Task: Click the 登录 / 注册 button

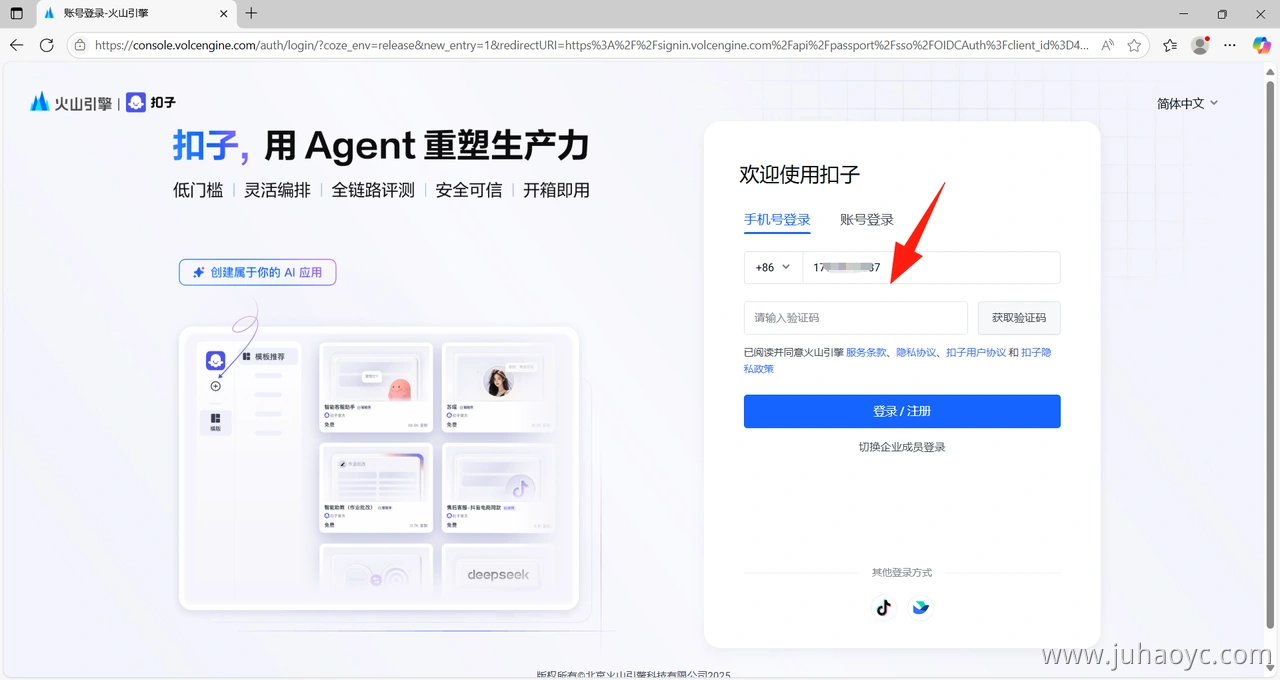Action: [x=902, y=411]
